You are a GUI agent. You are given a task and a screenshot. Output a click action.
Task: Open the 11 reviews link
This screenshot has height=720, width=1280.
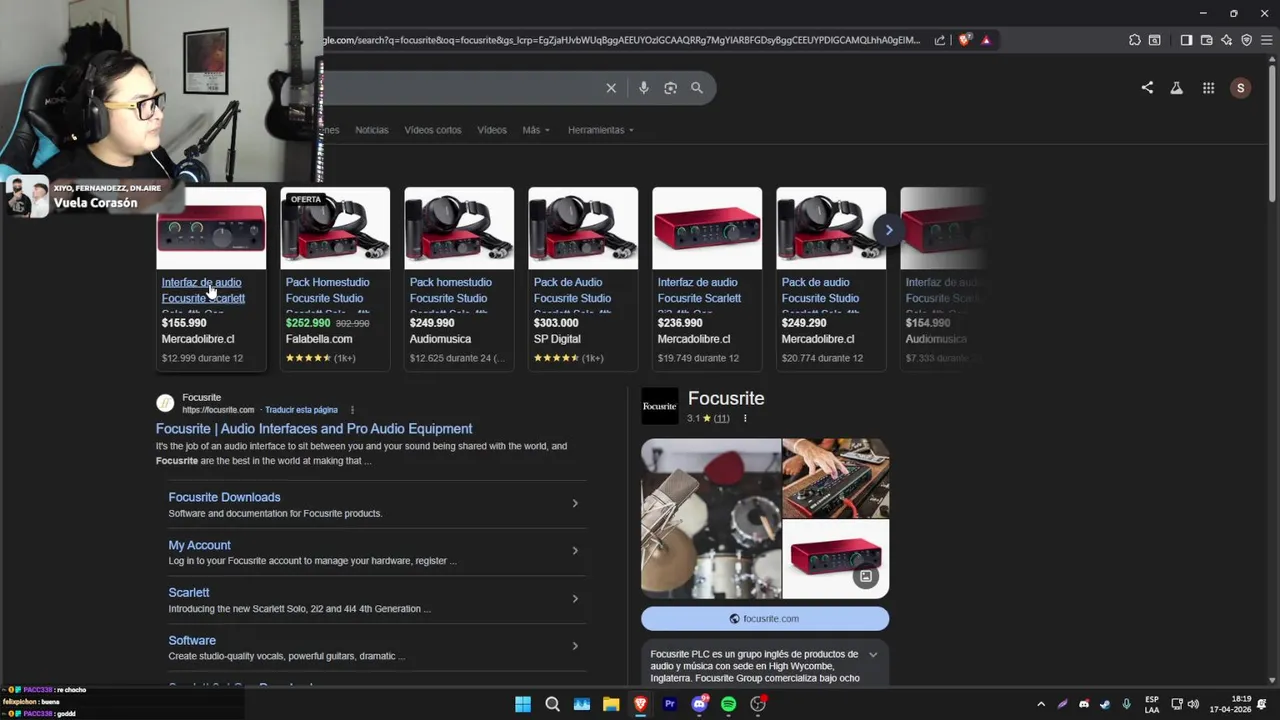(x=722, y=418)
